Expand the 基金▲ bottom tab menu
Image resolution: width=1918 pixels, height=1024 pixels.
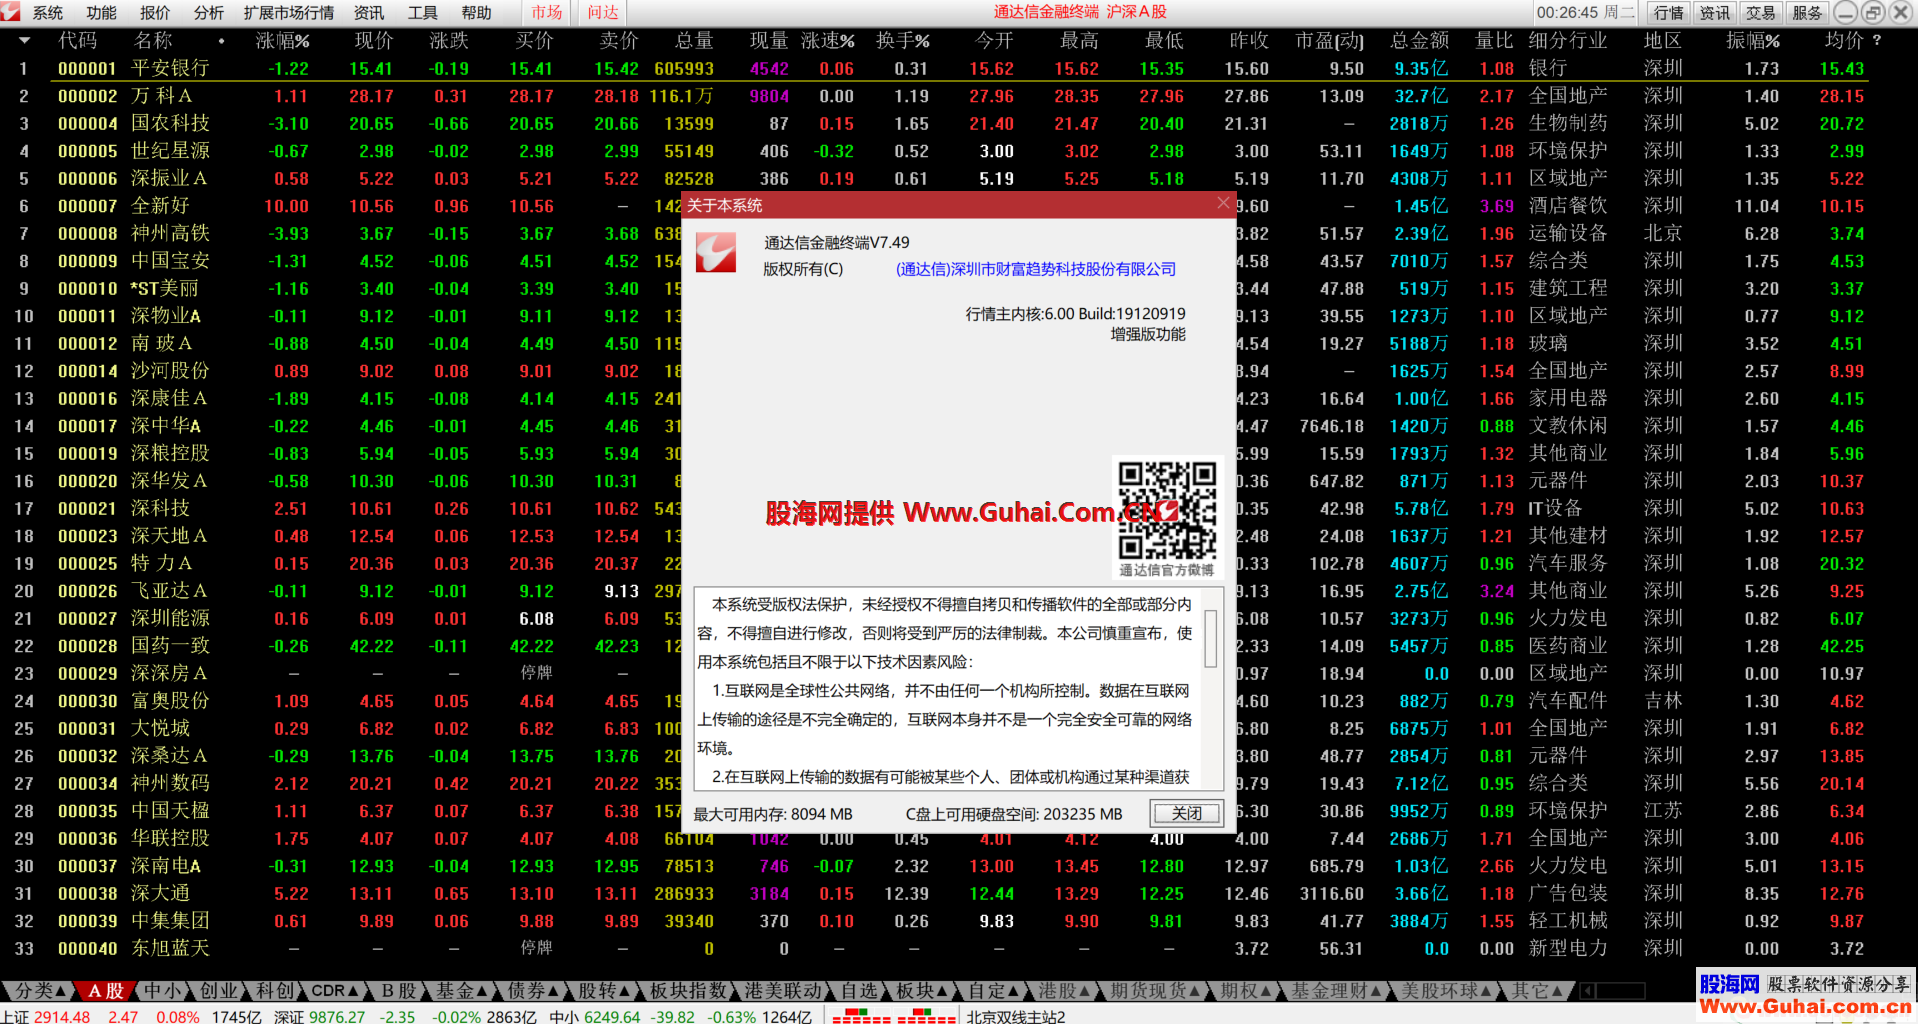pos(461,991)
